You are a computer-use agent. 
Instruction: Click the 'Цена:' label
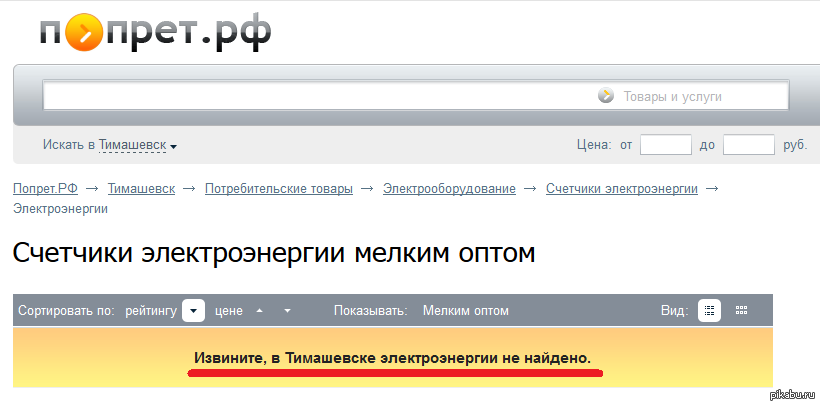594,145
